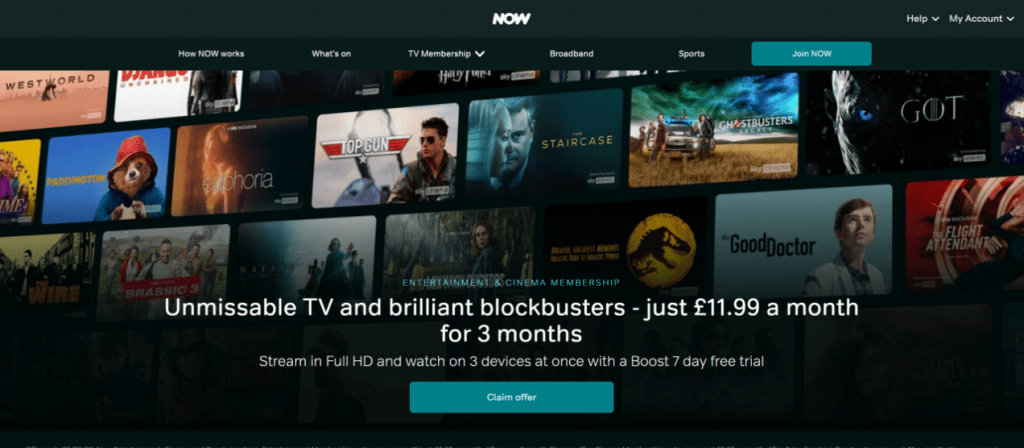Open the Top Gun movie tile
This screenshot has width=1024, height=448.
pyautogui.click(x=385, y=155)
